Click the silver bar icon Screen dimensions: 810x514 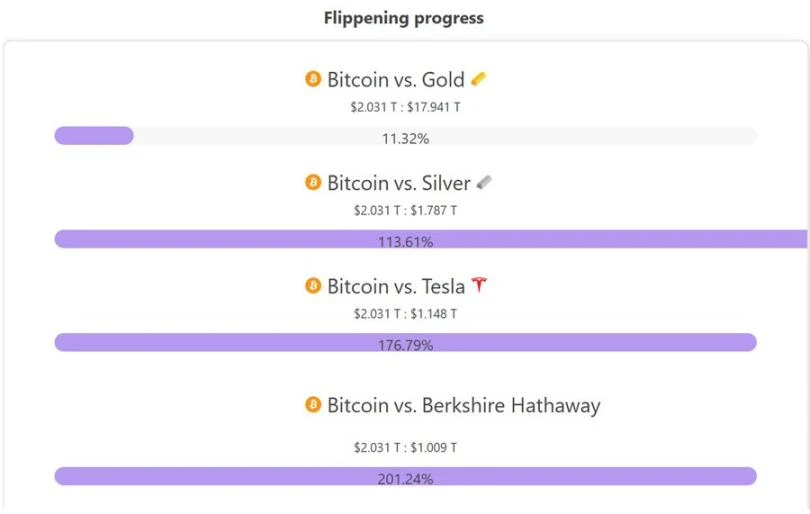click(x=484, y=183)
